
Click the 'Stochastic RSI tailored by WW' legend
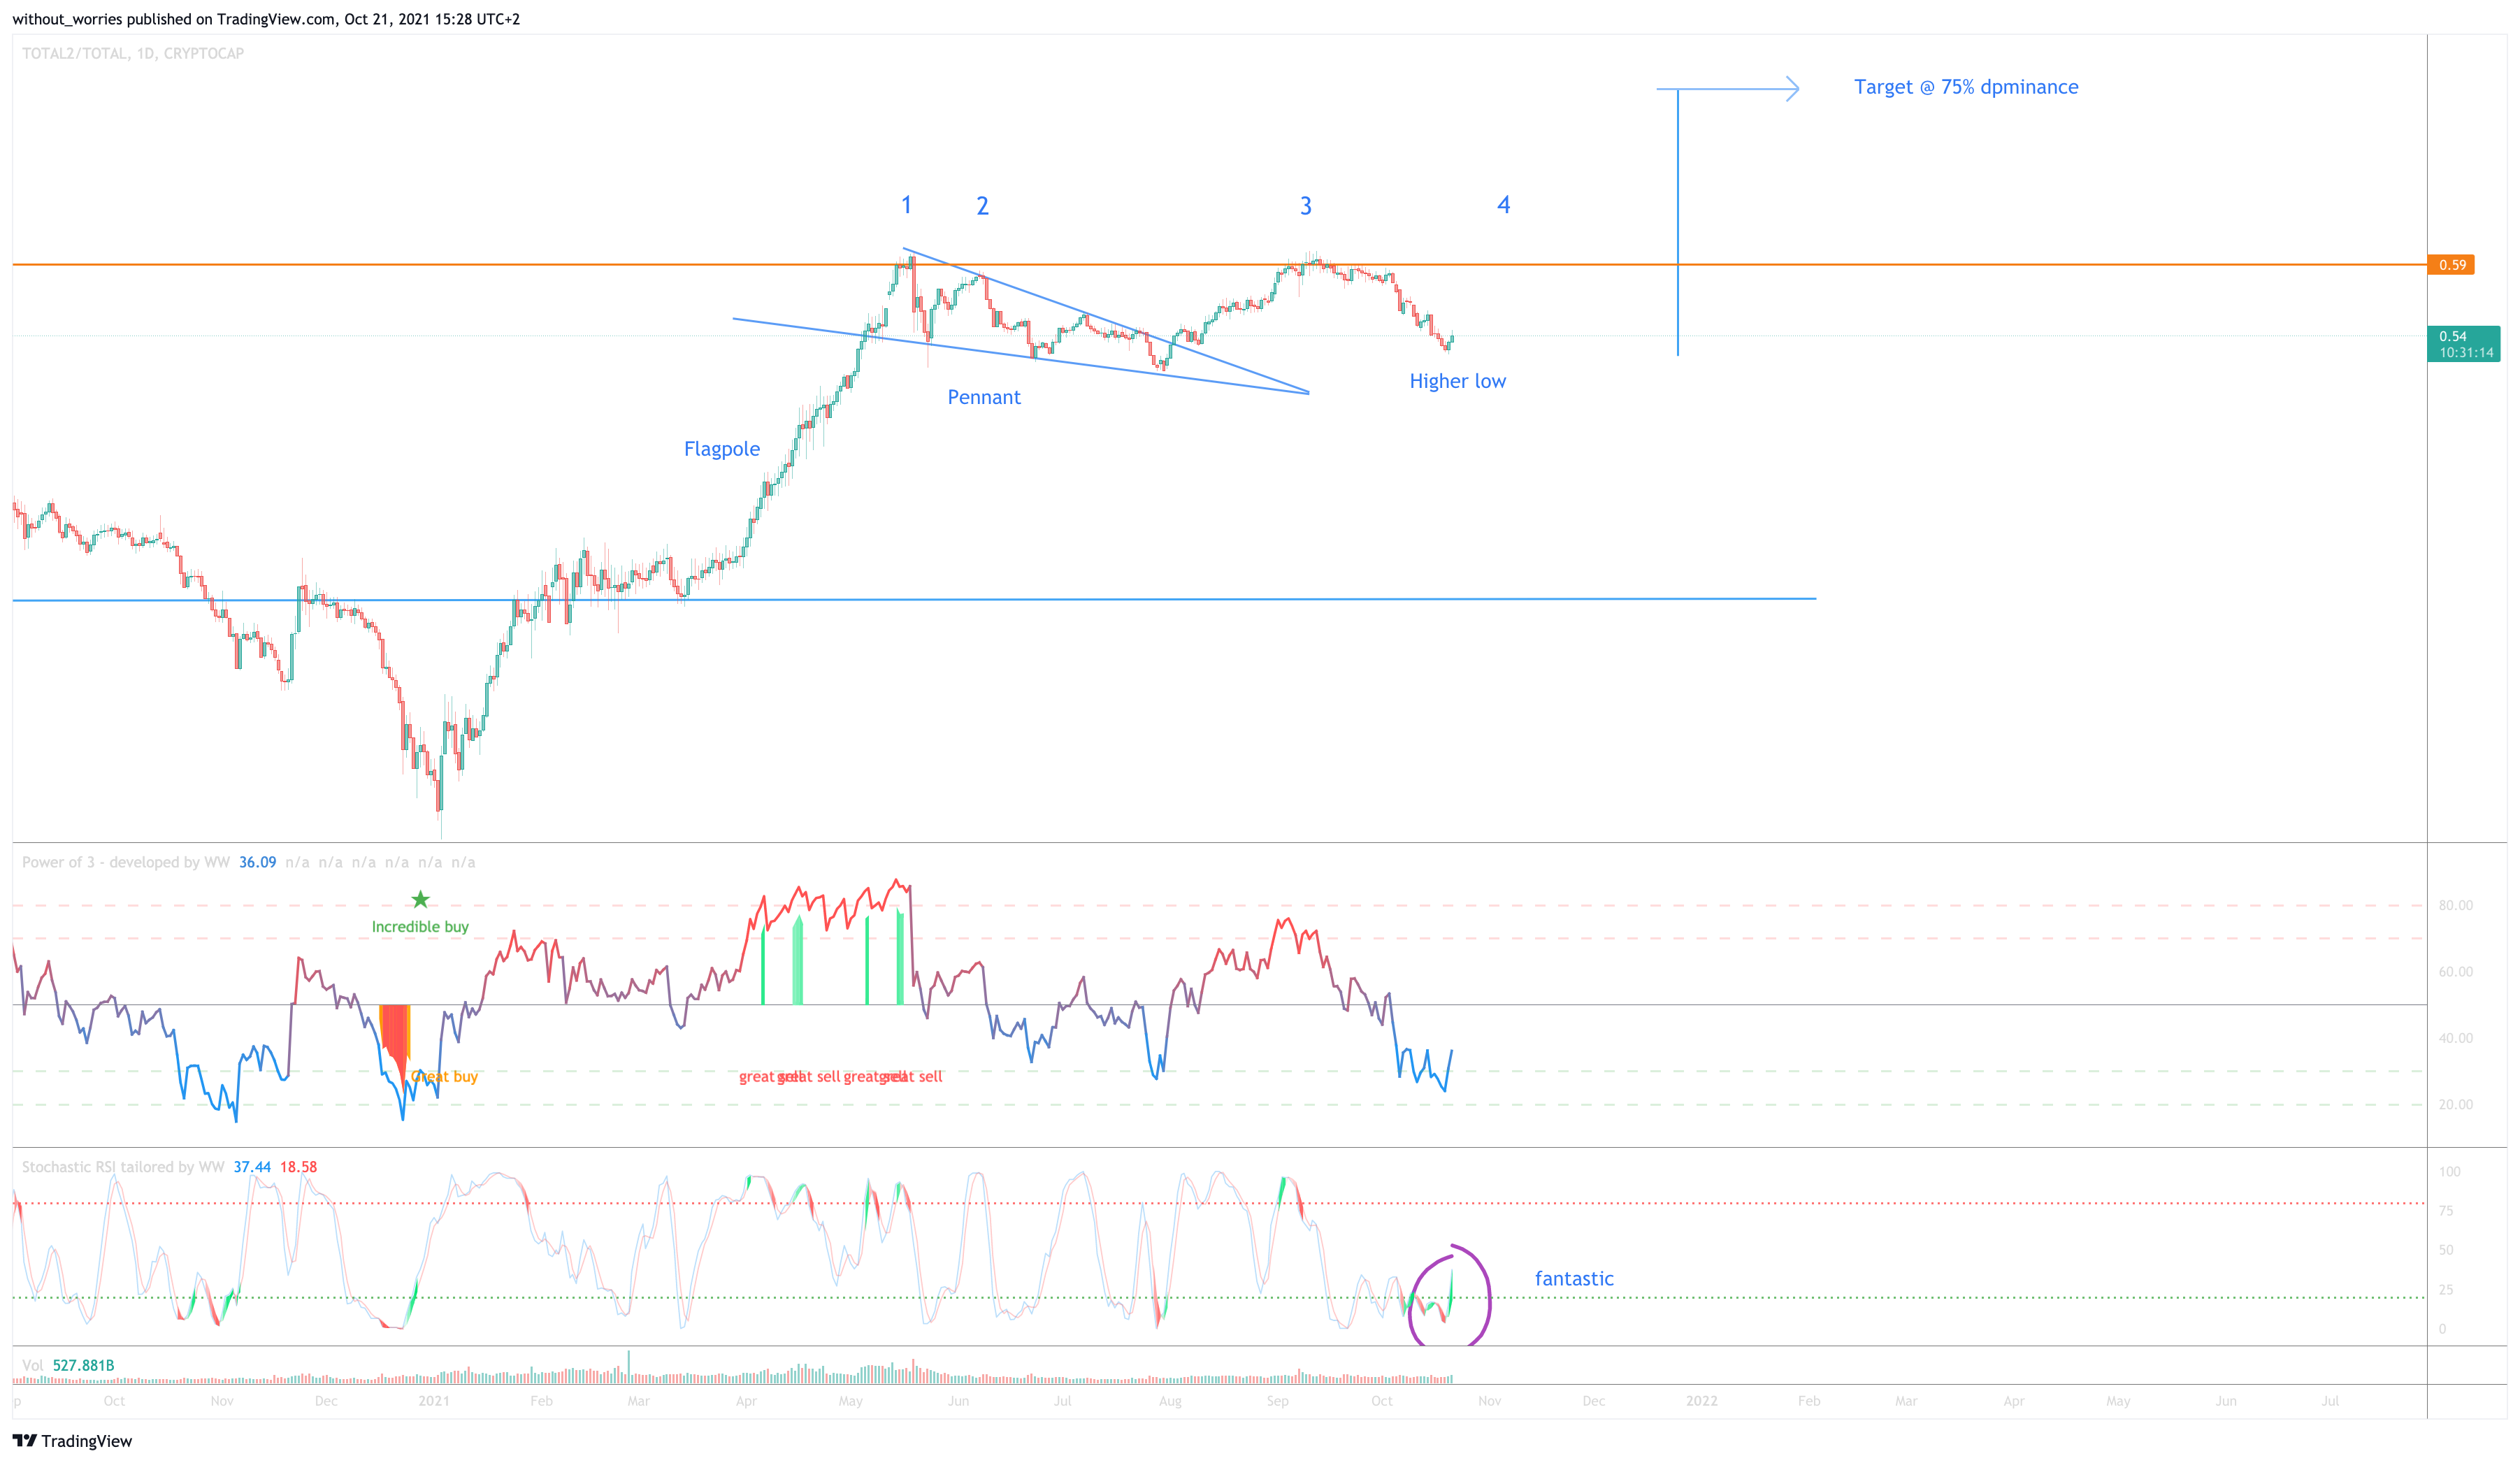[123, 1167]
